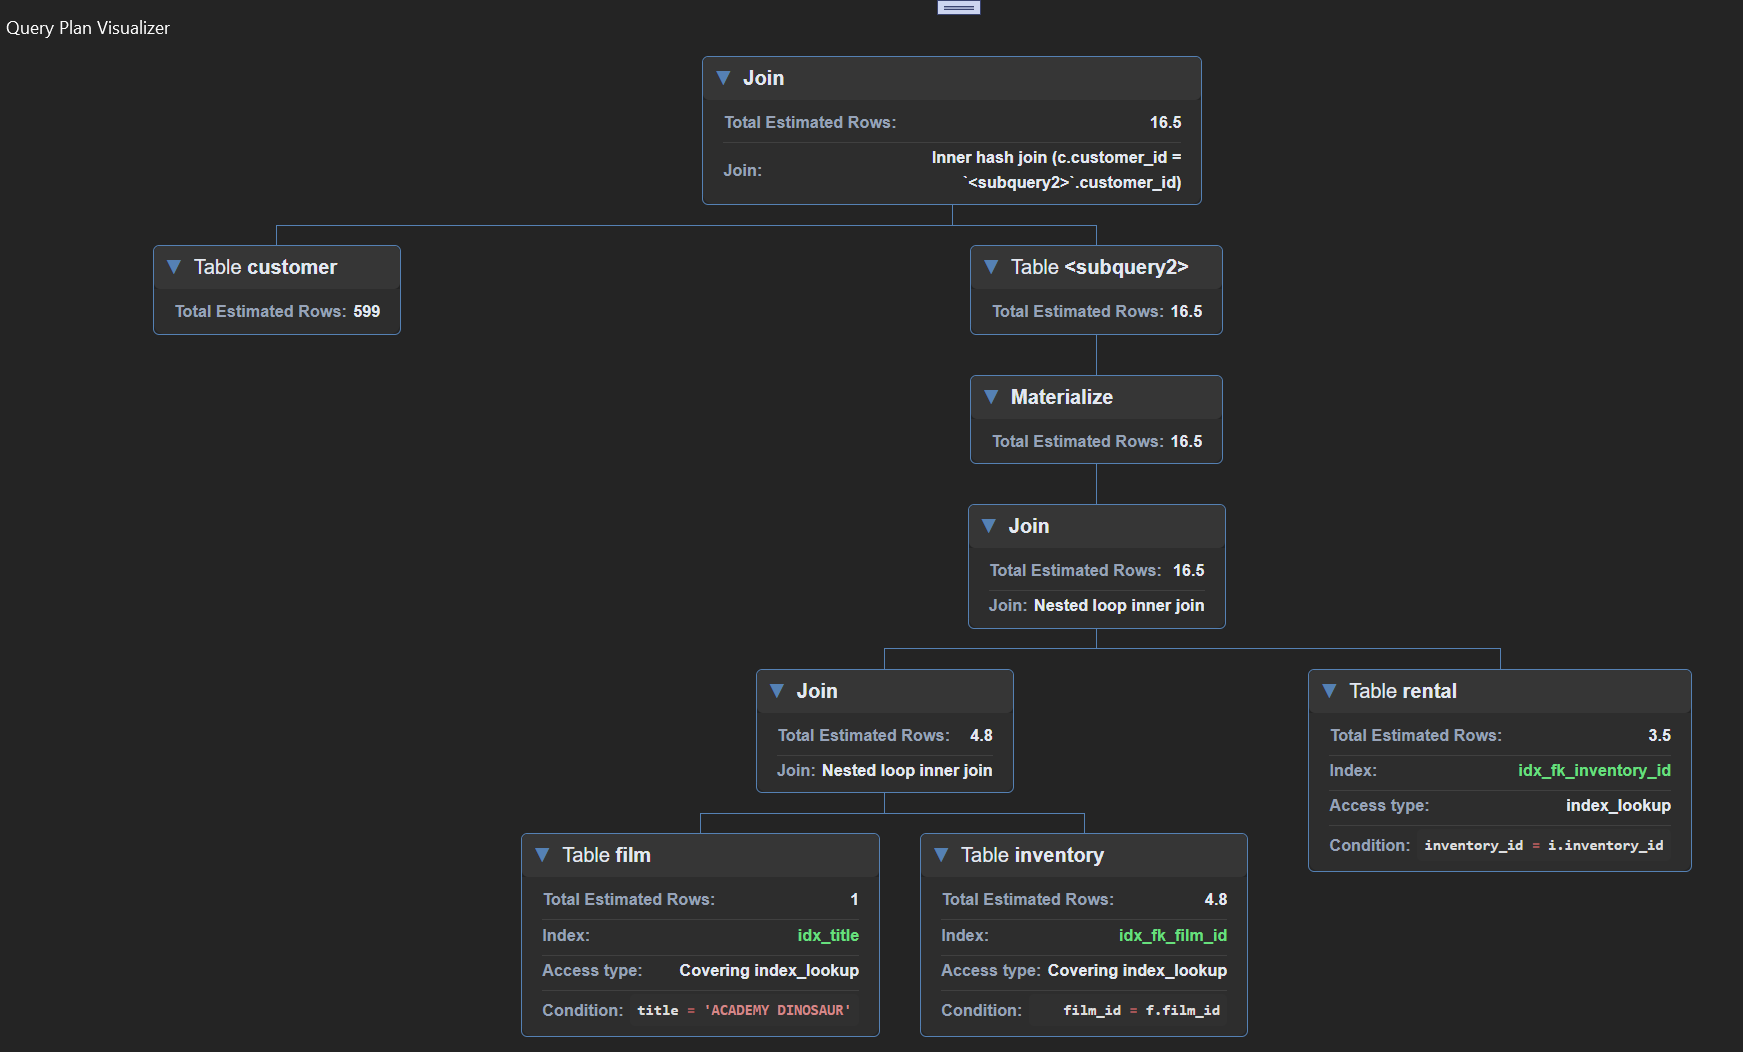The height and width of the screenshot is (1052, 1743).
Task: Click the inventory_id = i.inventory_id condition
Action: point(1543,845)
